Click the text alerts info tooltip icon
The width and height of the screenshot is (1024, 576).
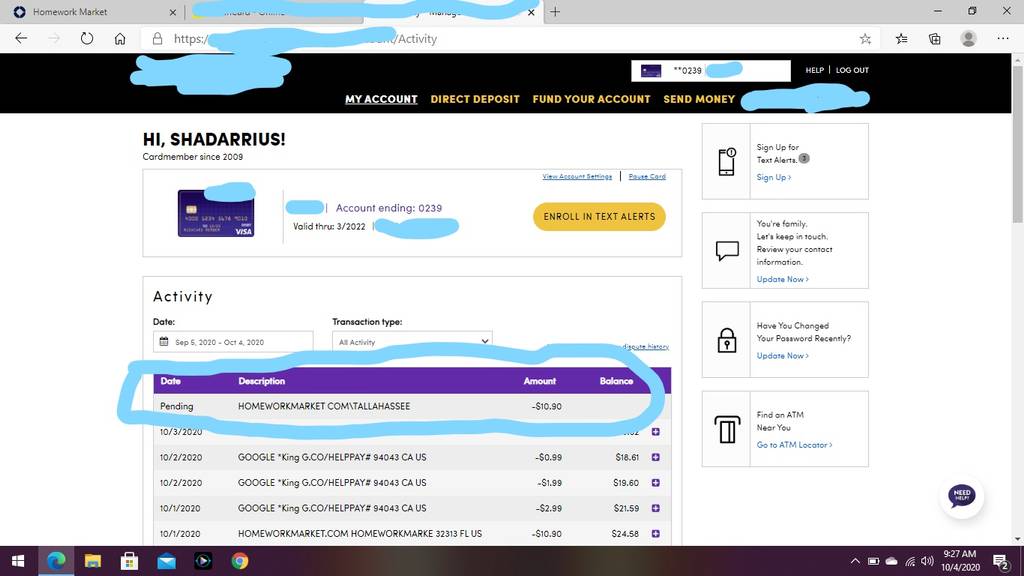coord(804,159)
